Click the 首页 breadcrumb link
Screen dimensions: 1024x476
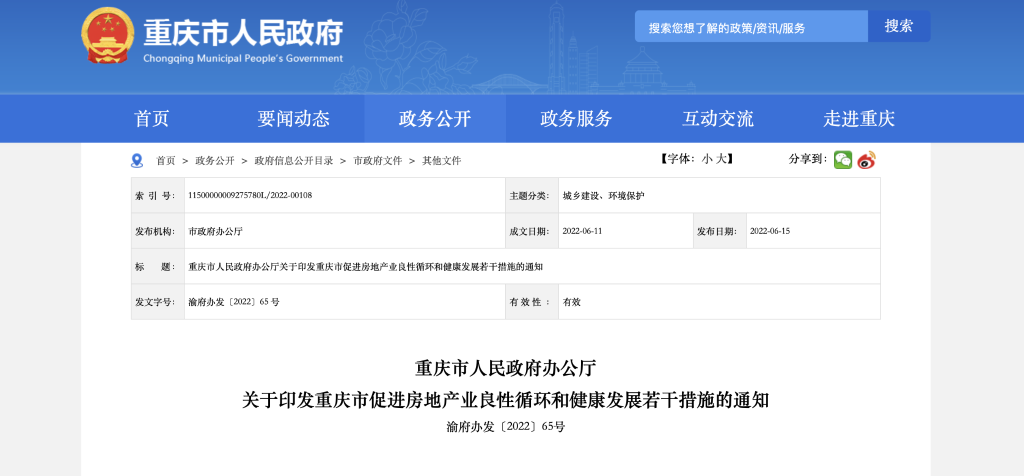[165, 161]
